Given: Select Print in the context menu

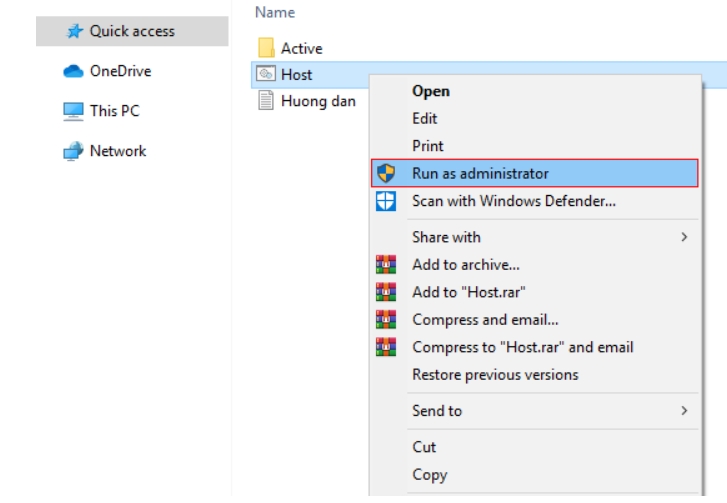Looking at the screenshot, I should (428, 146).
